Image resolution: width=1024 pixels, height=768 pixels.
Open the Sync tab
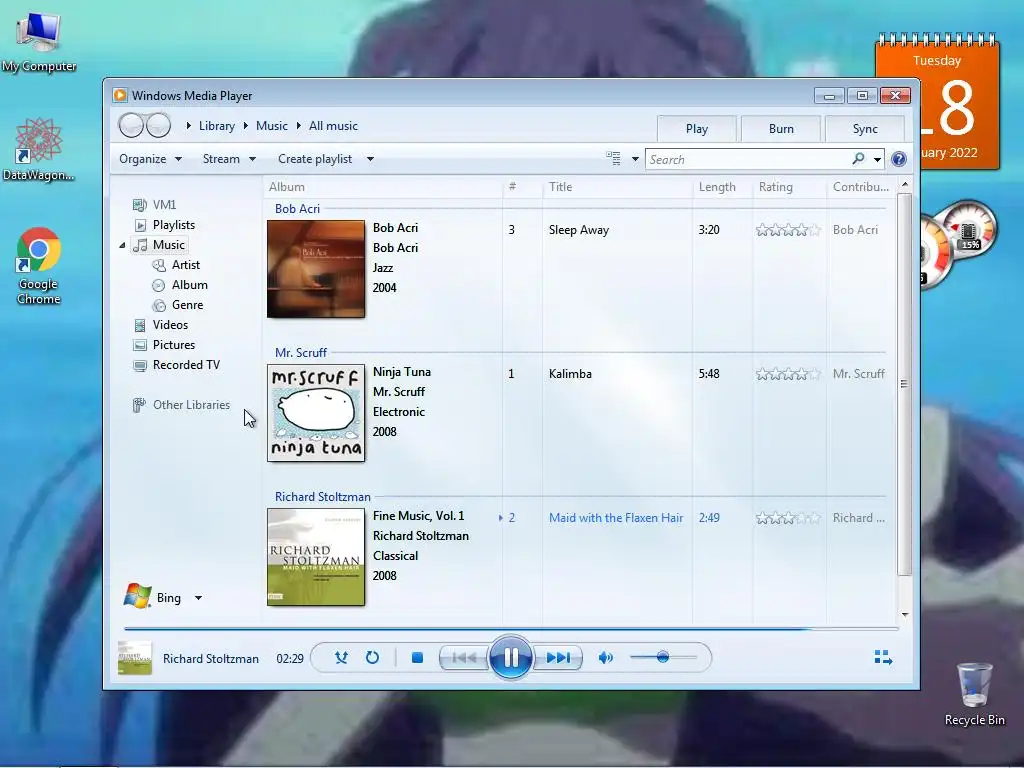click(x=865, y=129)
